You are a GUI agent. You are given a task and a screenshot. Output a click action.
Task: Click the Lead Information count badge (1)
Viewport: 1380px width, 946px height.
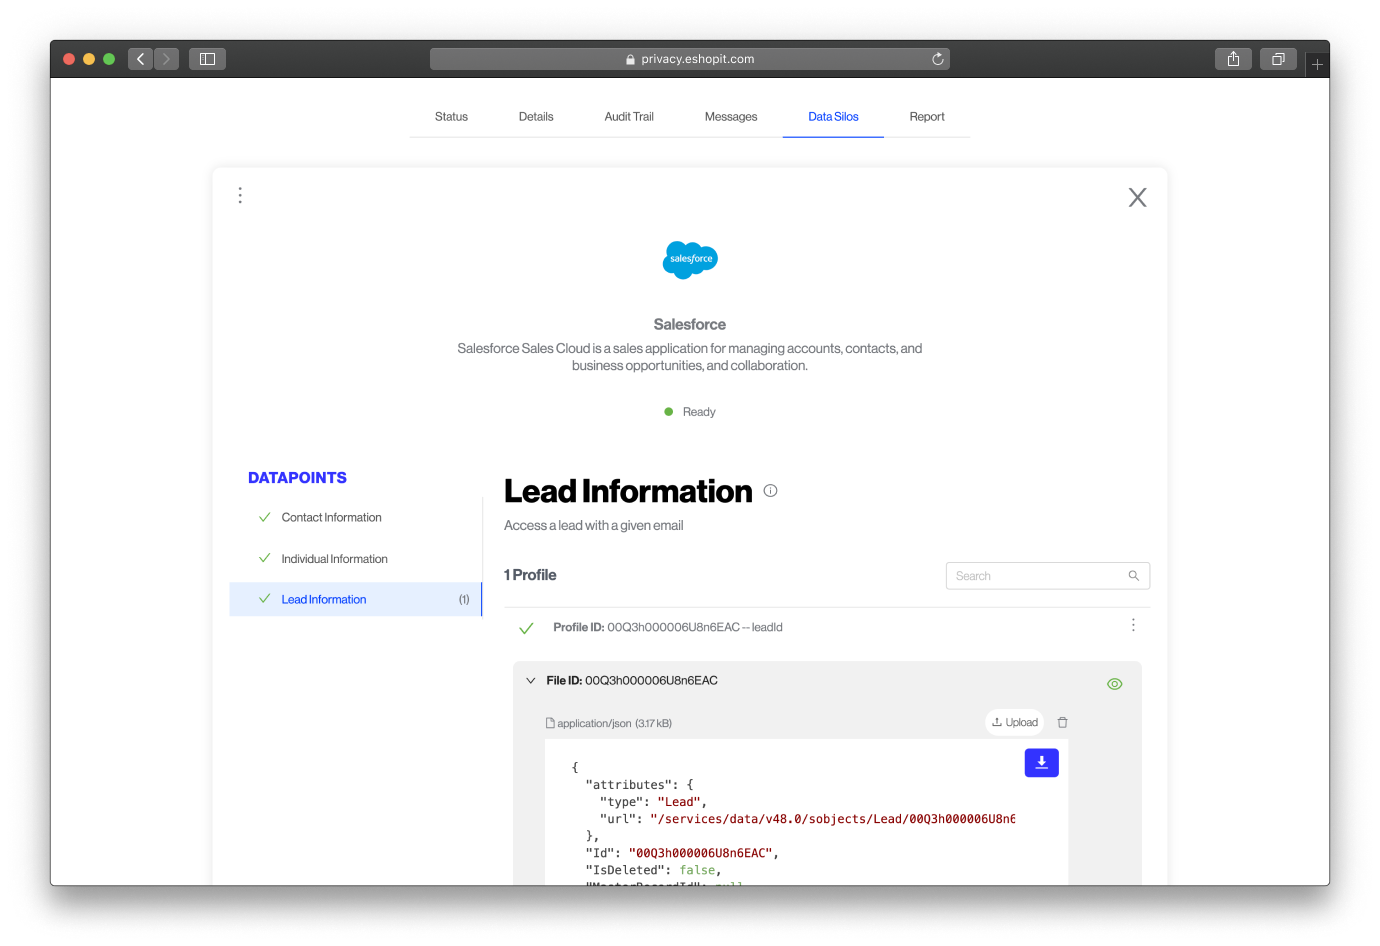[x=464, y=600]
